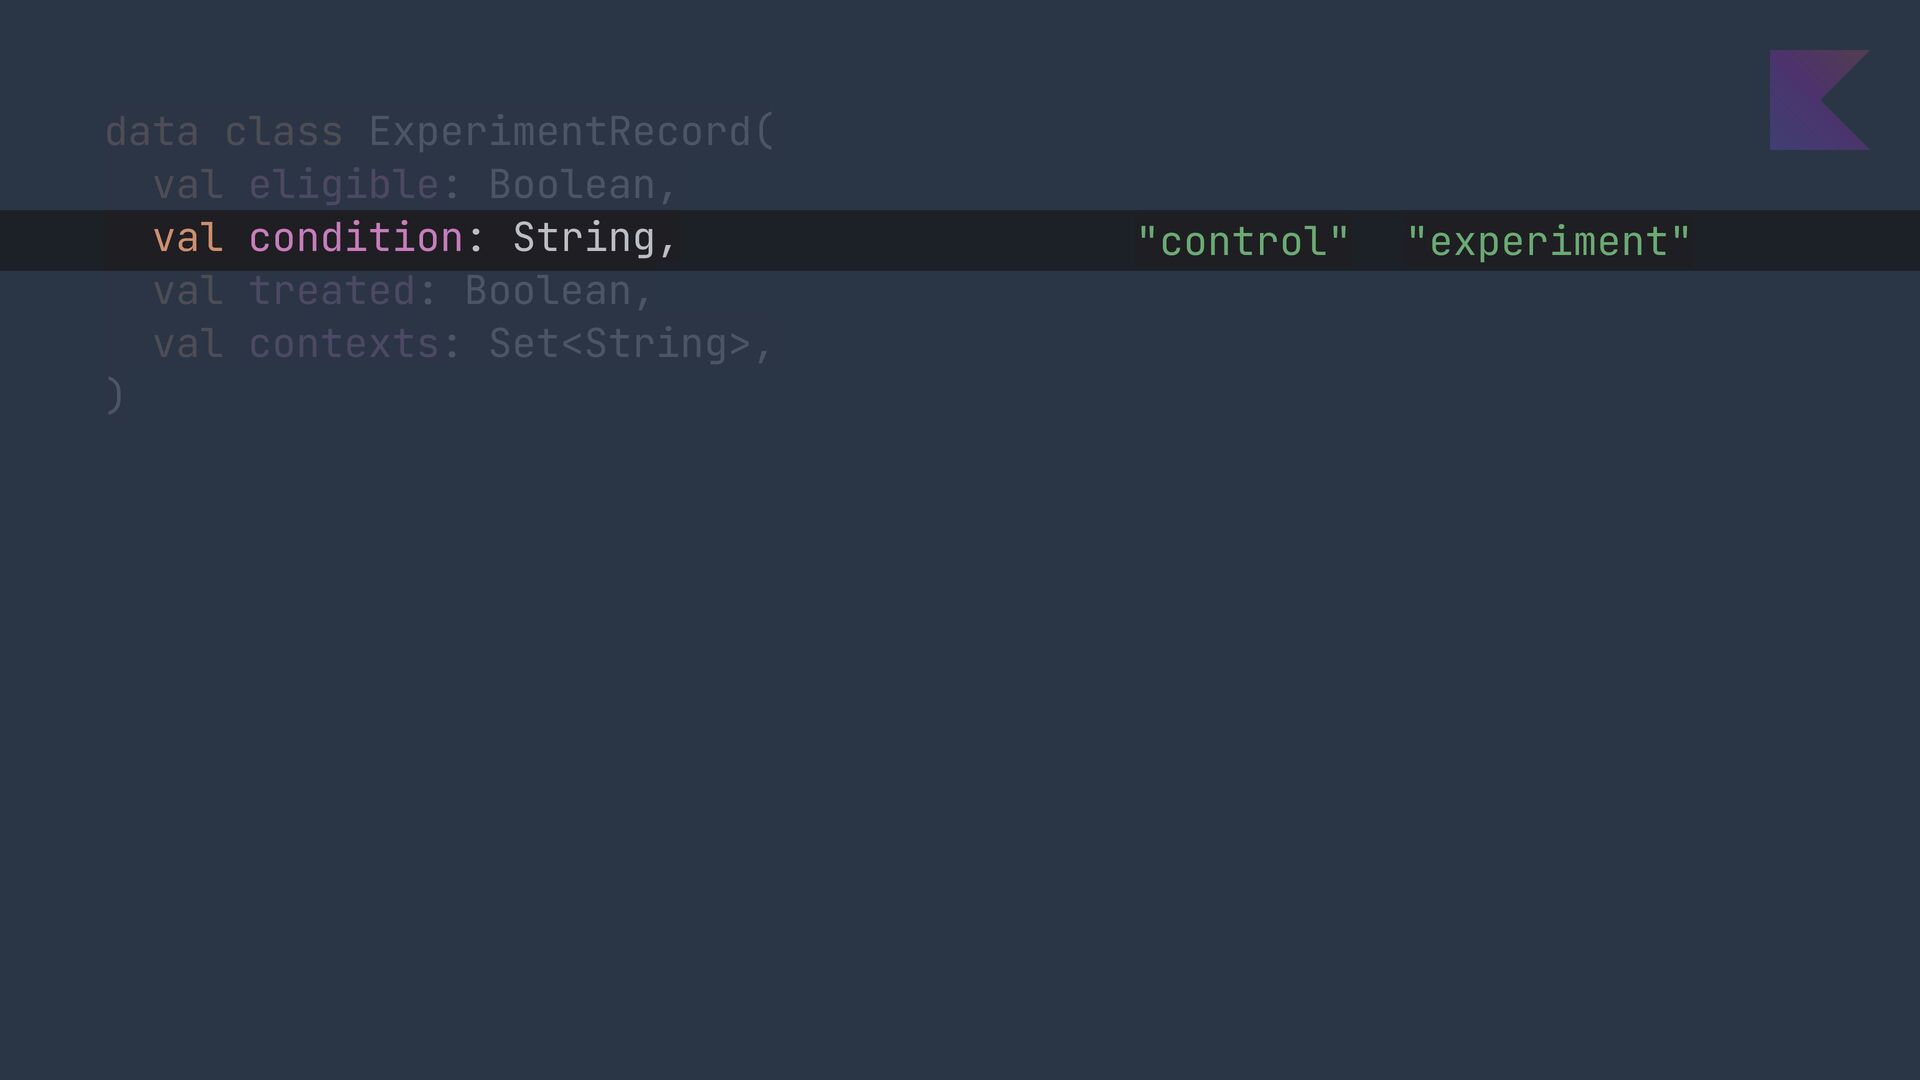Click the eligible property name
The width and height of the screenshot is (1920, 1080).
point(344,185)
